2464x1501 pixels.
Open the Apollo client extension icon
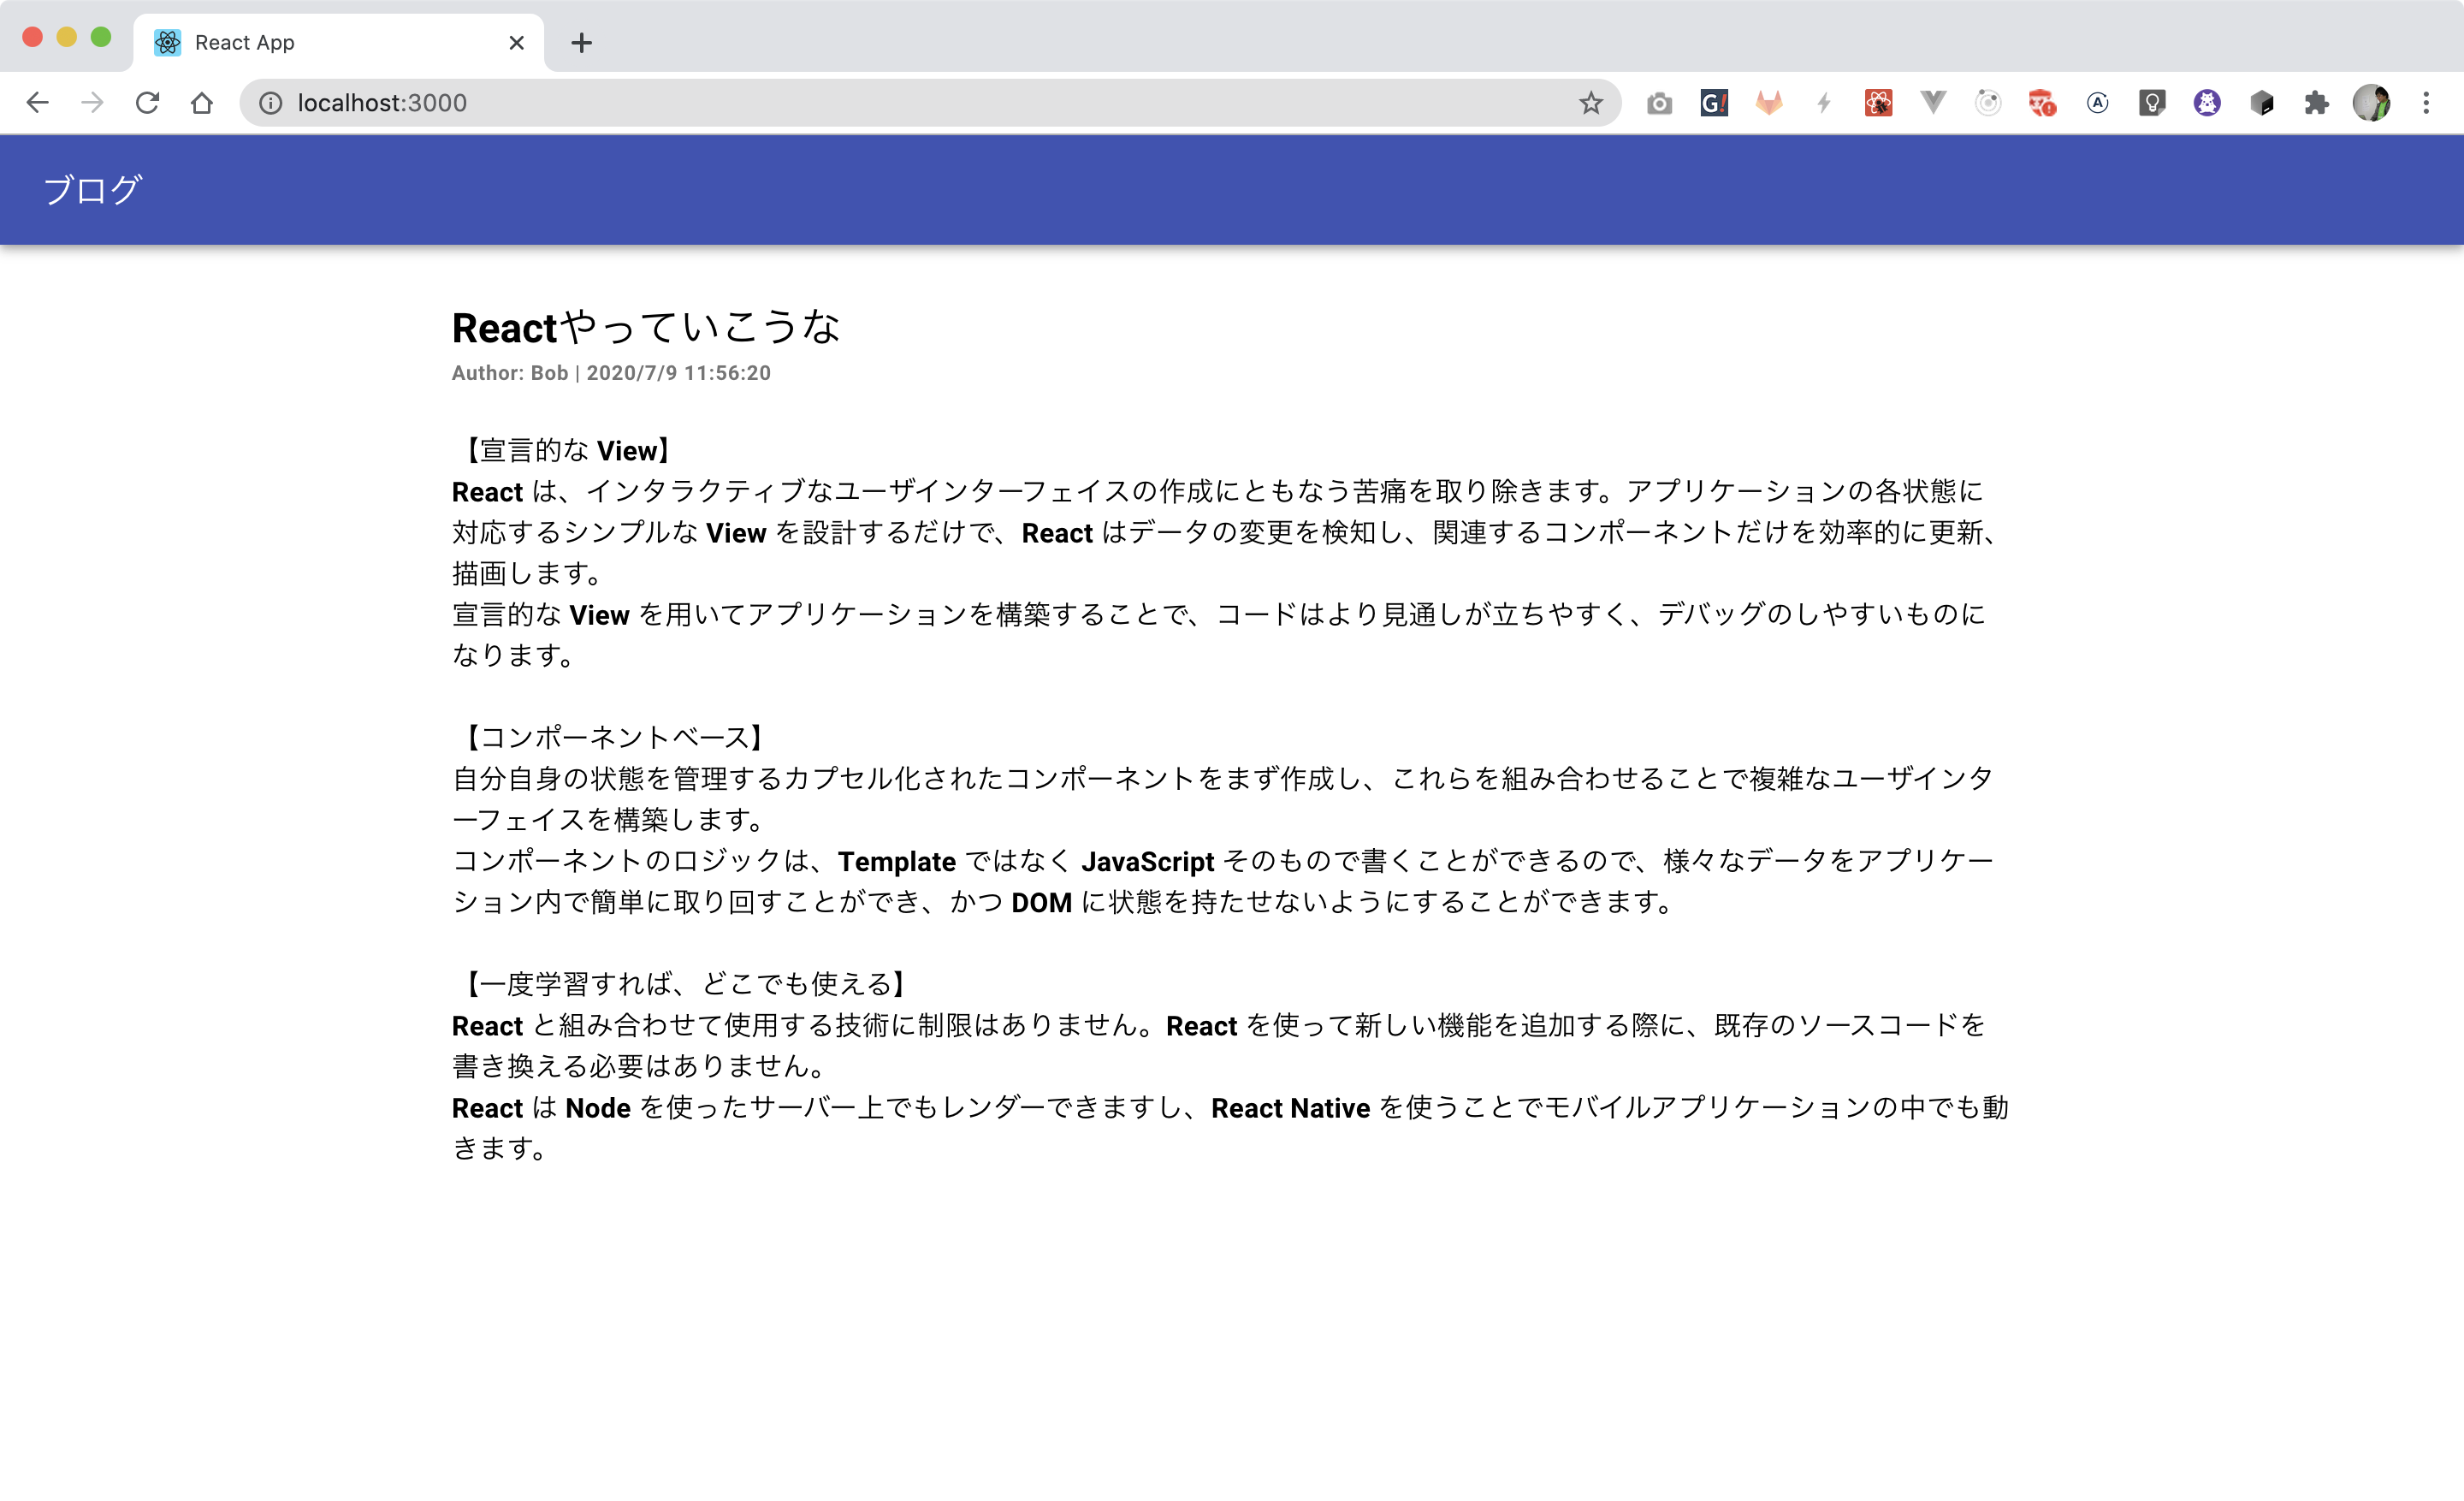[2097, 103]
